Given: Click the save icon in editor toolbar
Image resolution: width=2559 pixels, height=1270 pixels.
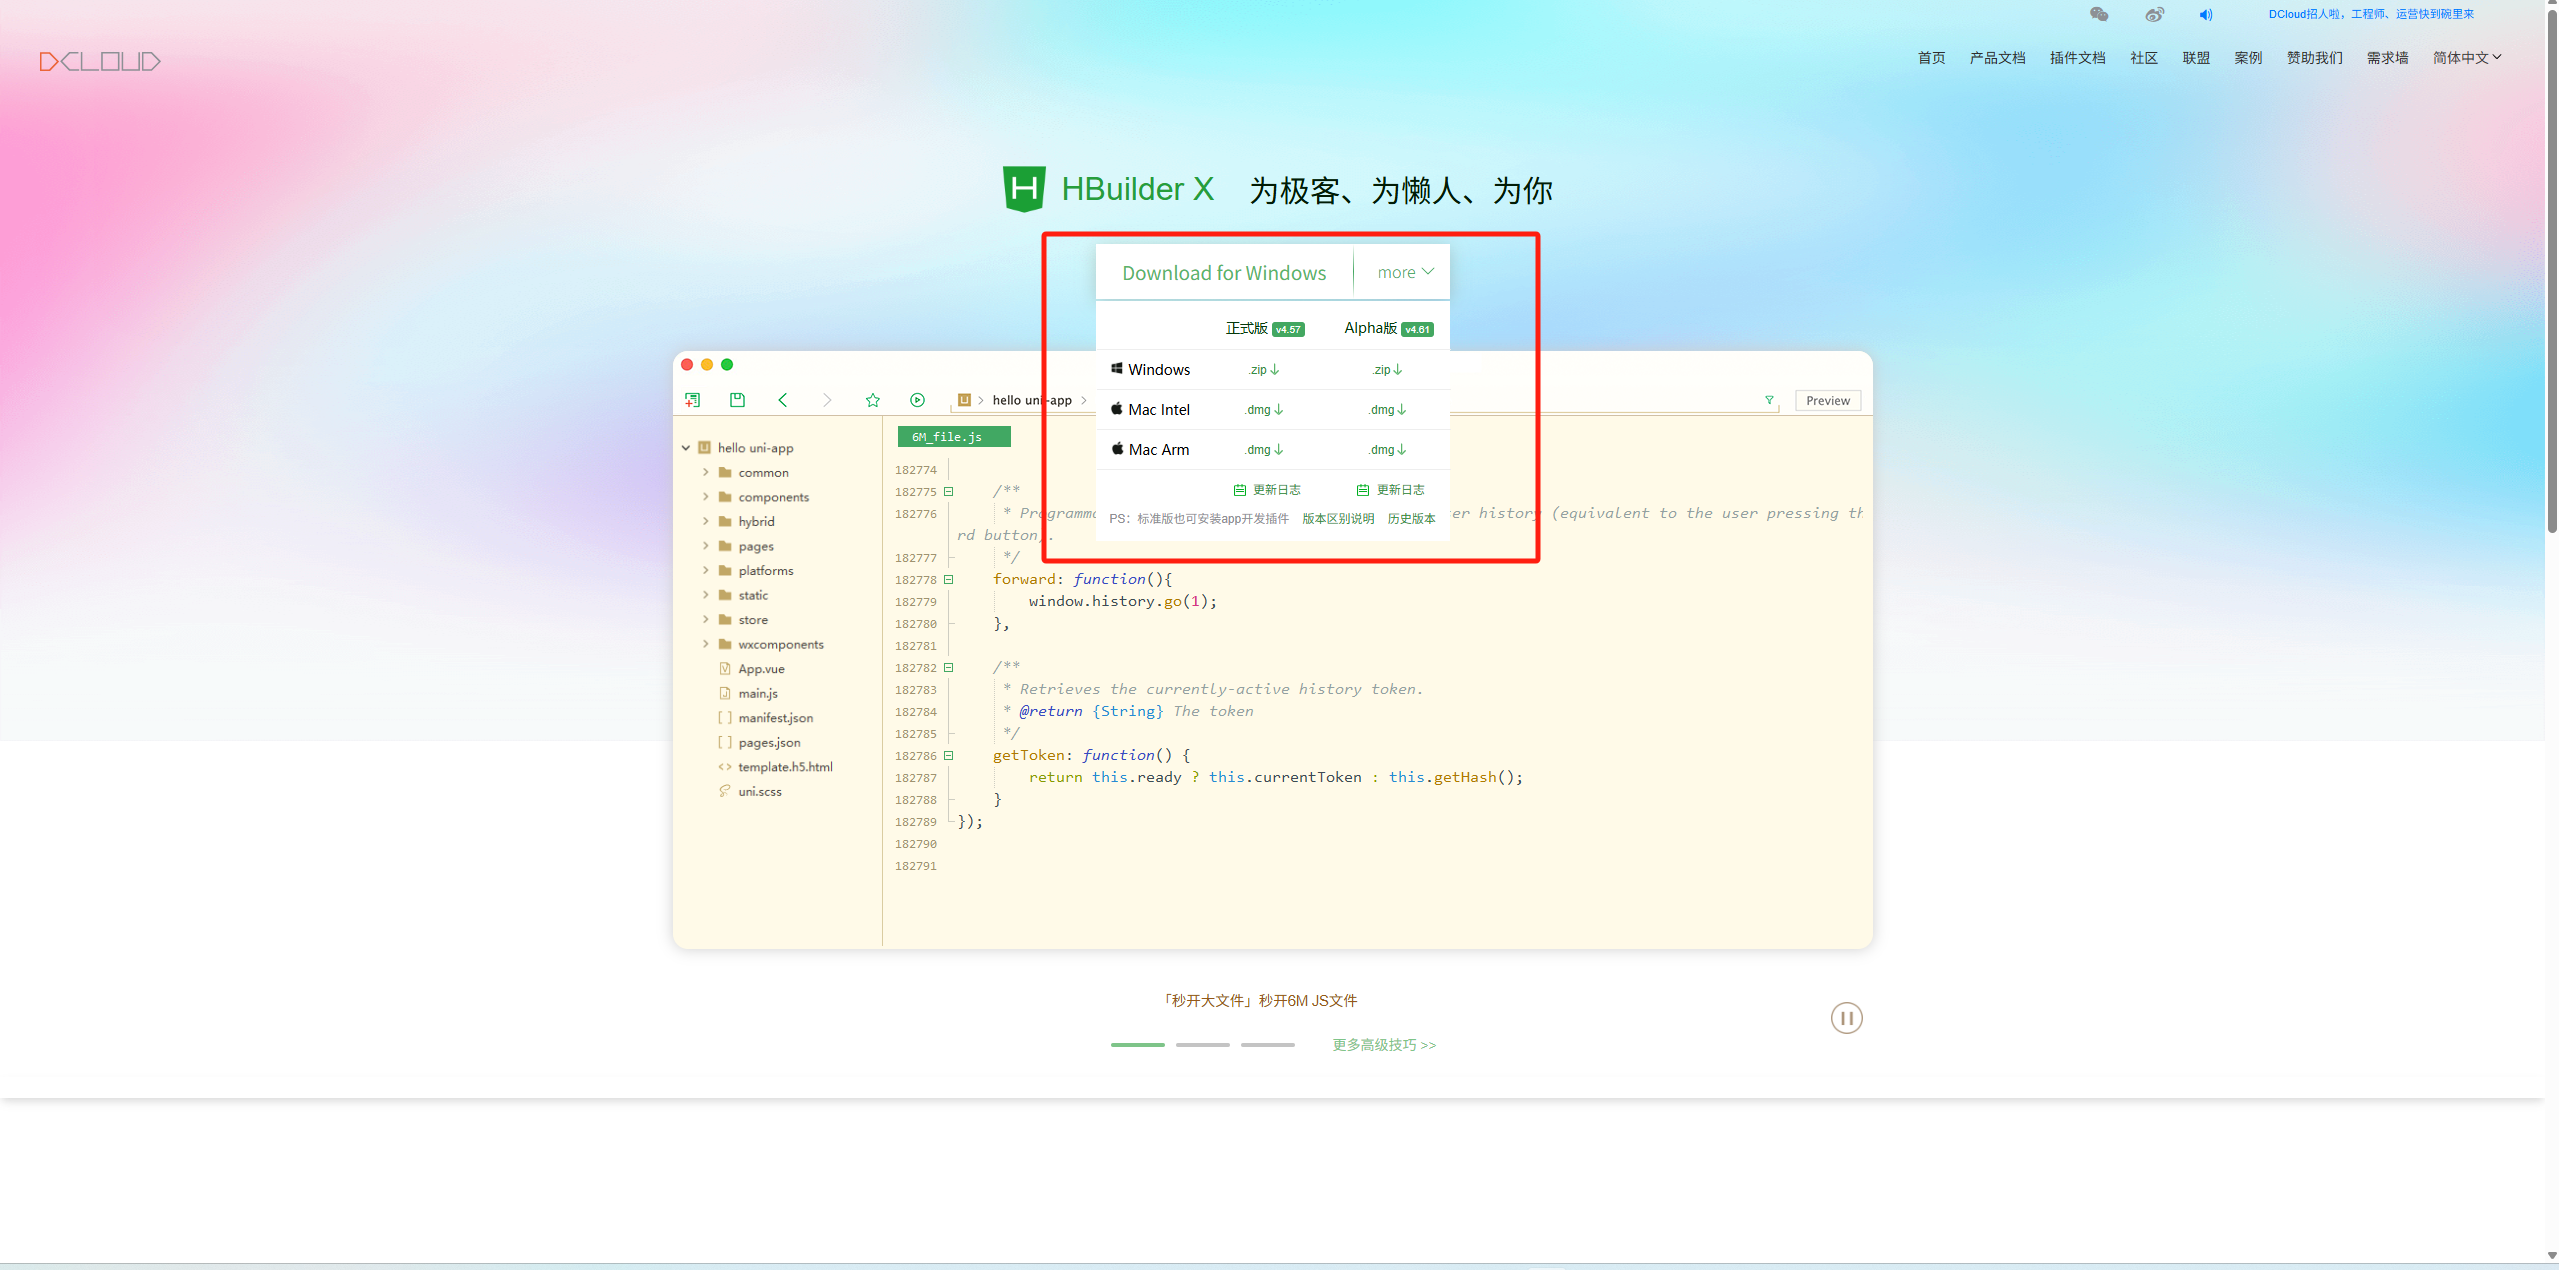Looking at the screenshot, I should click(737, 400).
